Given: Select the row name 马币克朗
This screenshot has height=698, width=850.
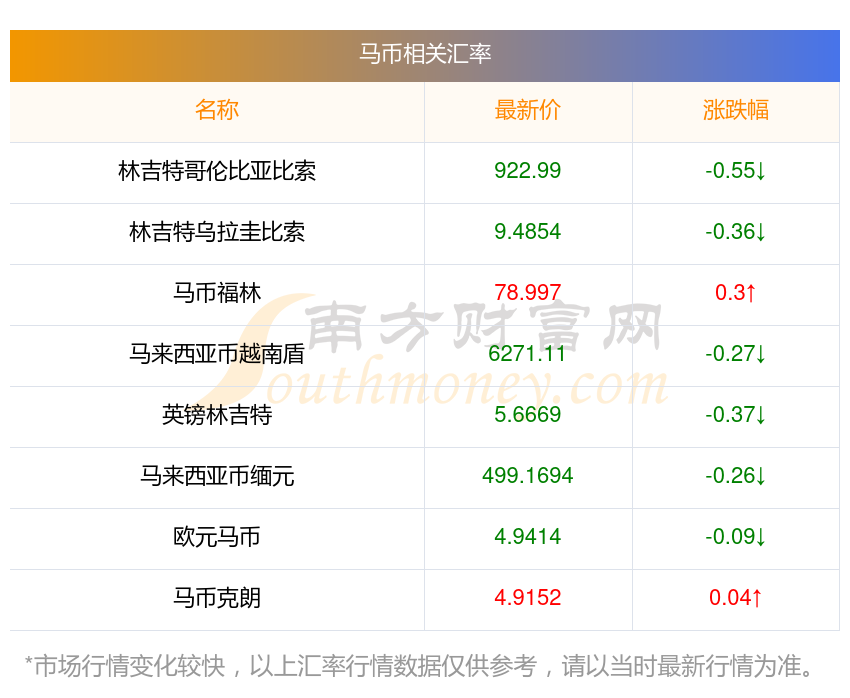Looking at the screenshot, I should 217,598.
